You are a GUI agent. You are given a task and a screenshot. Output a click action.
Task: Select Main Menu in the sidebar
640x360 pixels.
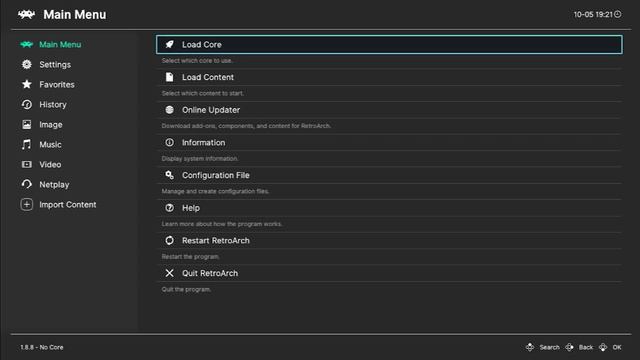tap(60, 44)
